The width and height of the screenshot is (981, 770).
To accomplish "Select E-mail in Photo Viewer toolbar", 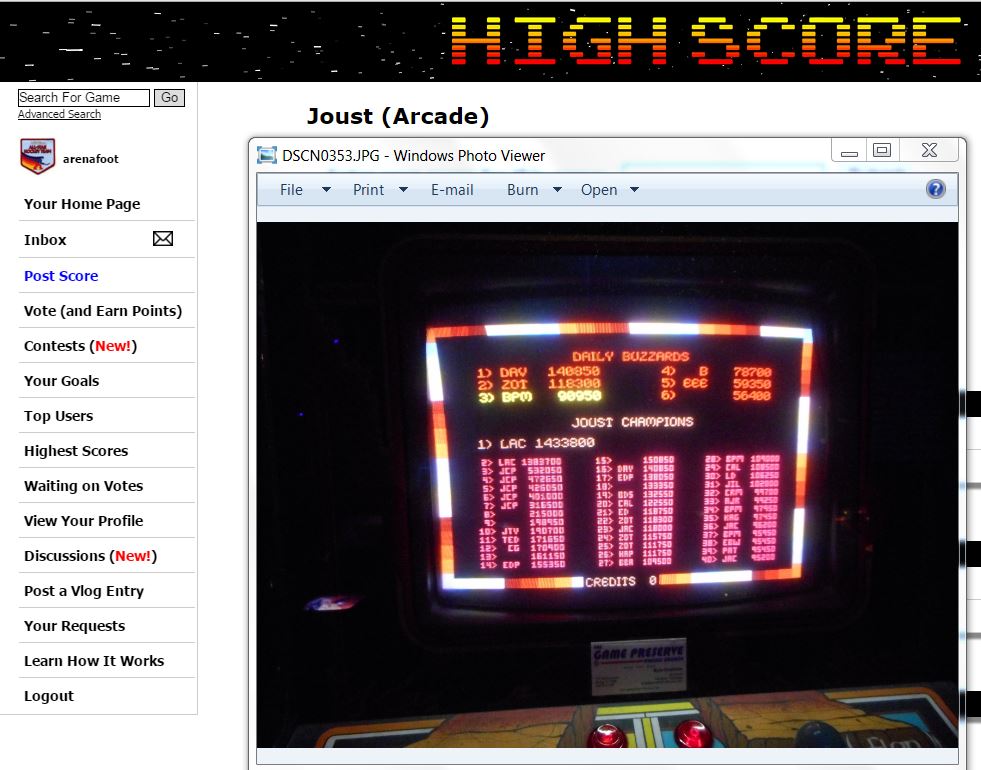I will [452, 190].
